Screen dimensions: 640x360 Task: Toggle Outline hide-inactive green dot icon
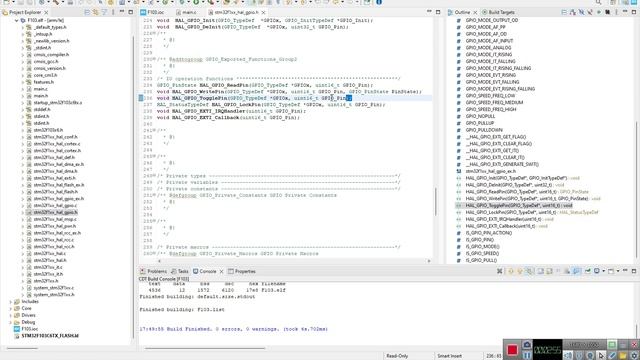tap(599, 12)
